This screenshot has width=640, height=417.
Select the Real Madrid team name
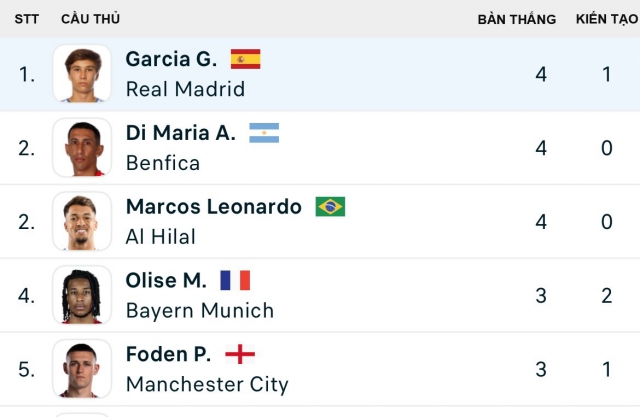click(185, 89)
